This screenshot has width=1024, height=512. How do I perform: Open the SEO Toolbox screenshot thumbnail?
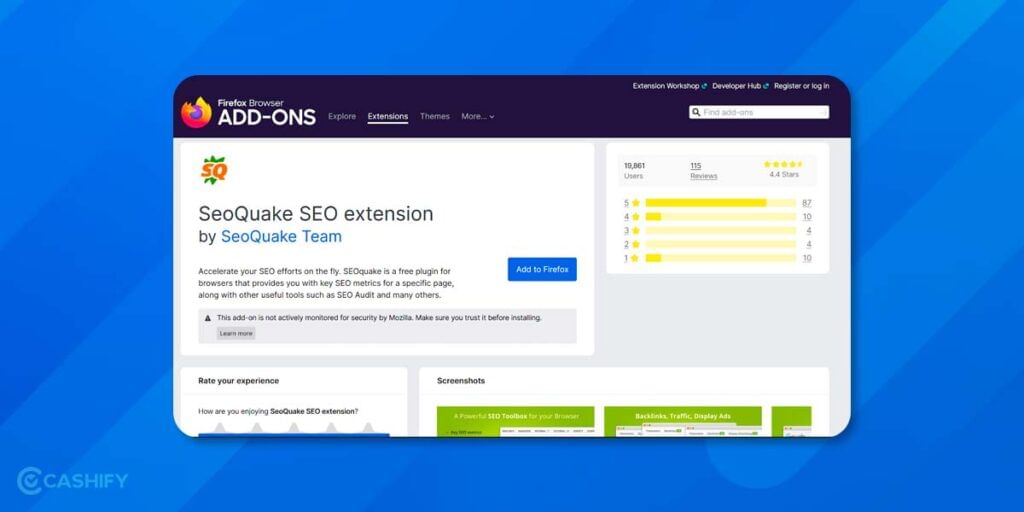[x=516, y=421]
